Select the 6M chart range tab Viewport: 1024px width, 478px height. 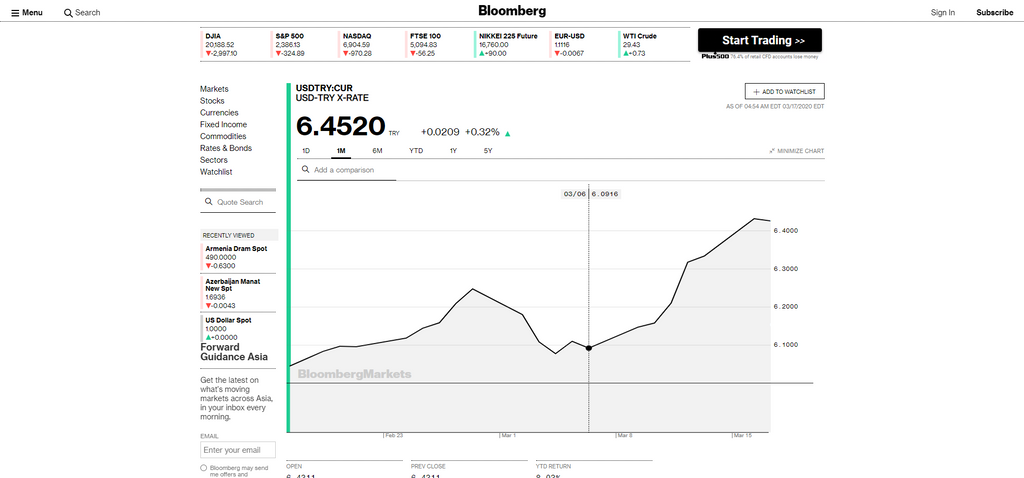tap(377, 151)
